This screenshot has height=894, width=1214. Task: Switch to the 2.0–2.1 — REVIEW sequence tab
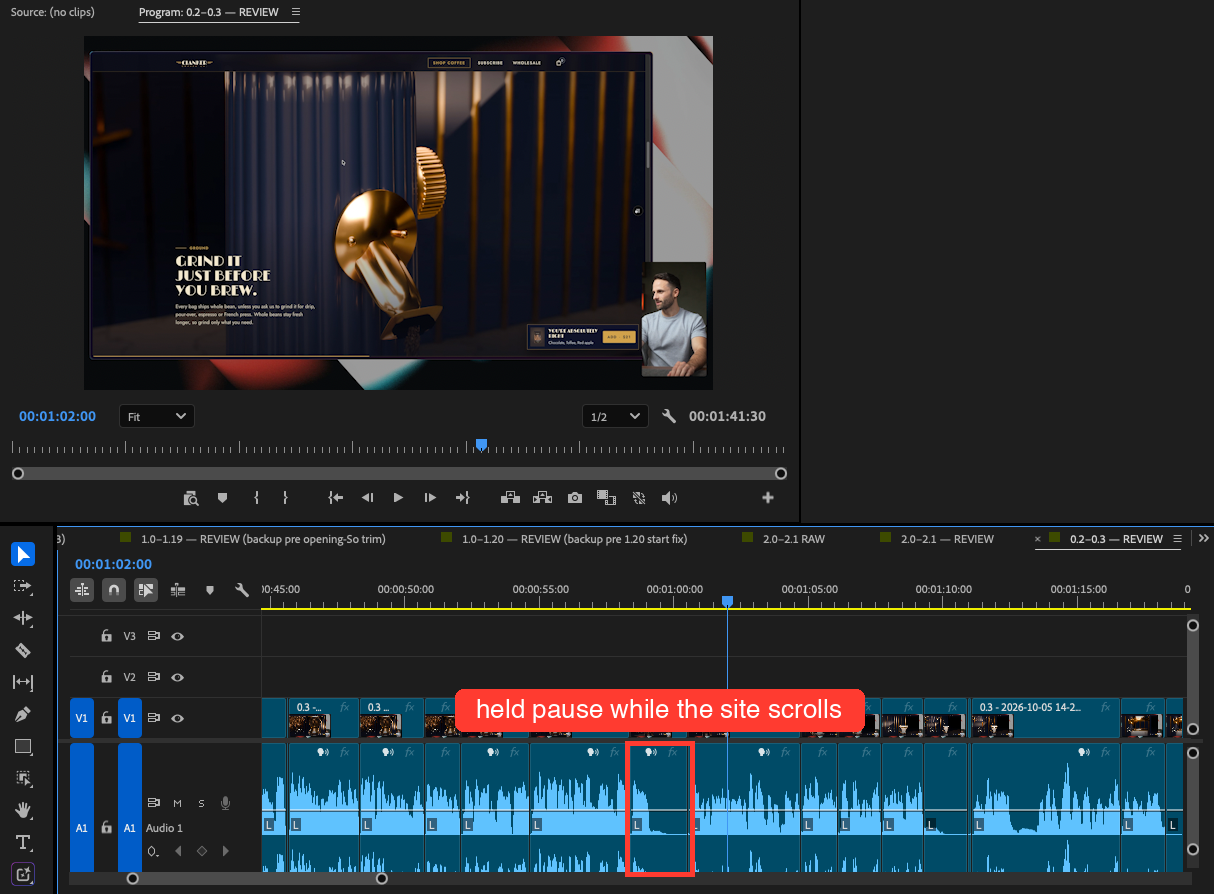947,539
